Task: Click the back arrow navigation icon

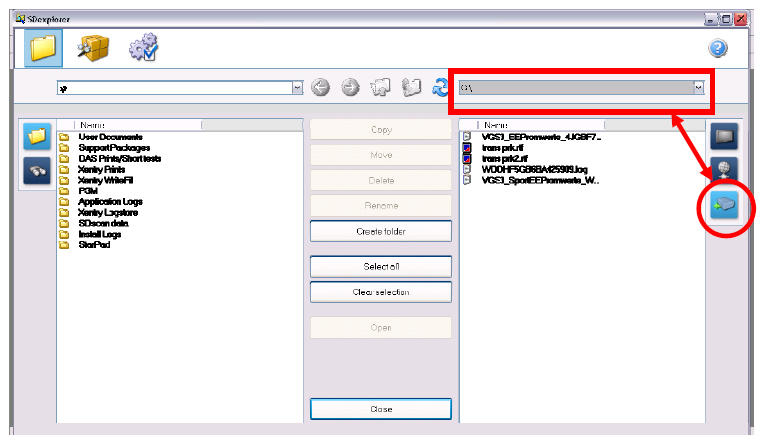Action: point(321,88)
